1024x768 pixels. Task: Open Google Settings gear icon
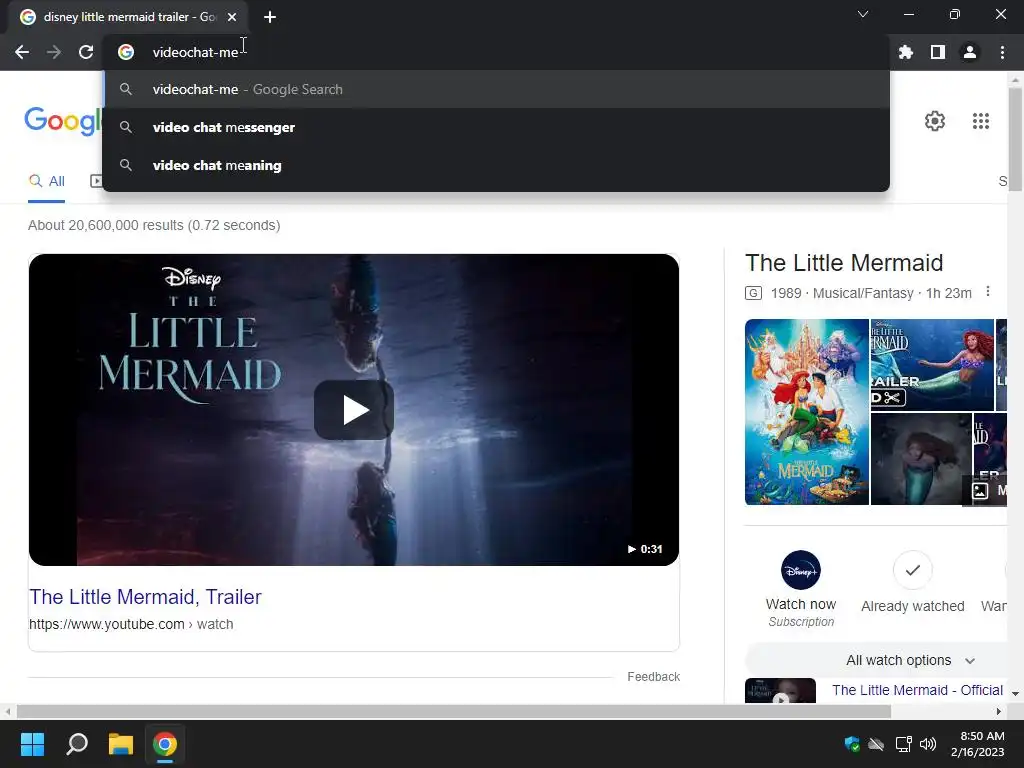click(935, 121)
